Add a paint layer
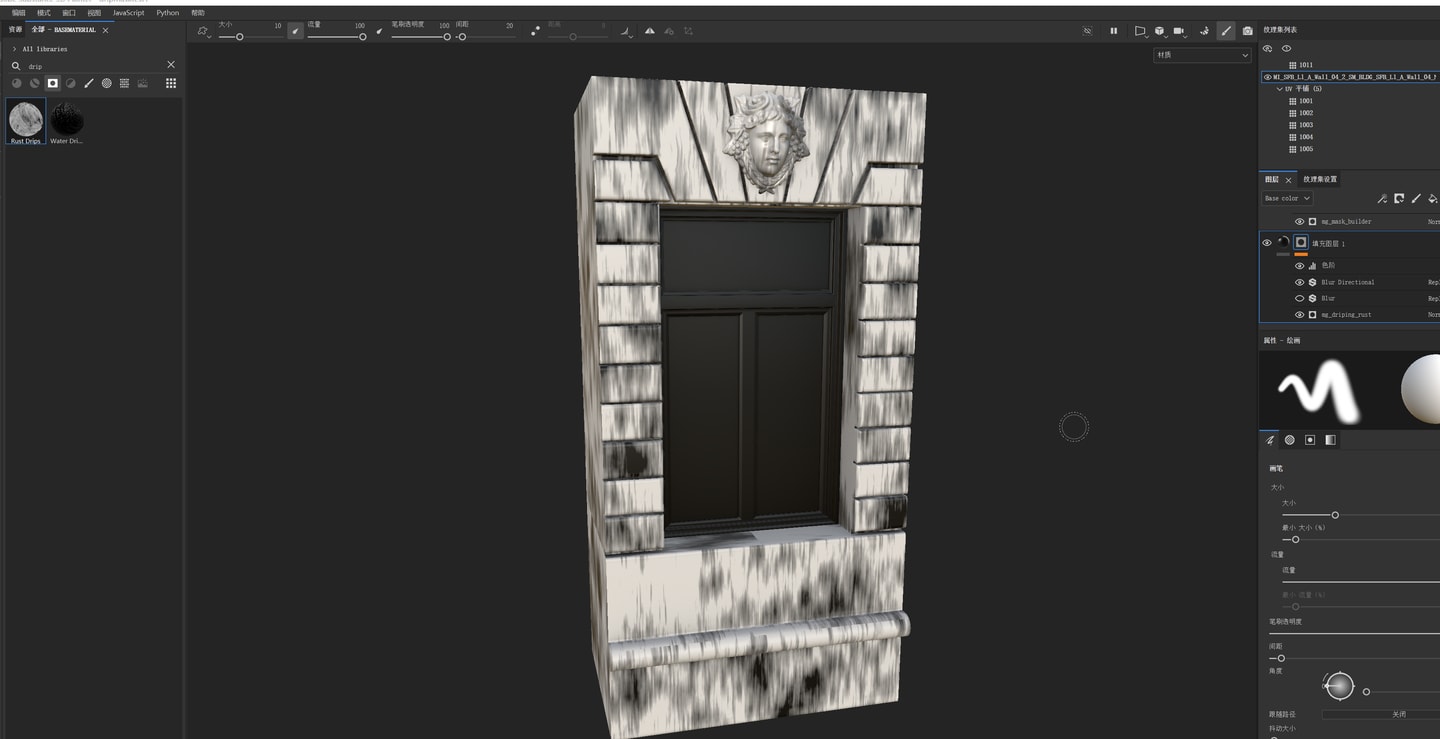1440x739 pixels. tap(1416, 199)
